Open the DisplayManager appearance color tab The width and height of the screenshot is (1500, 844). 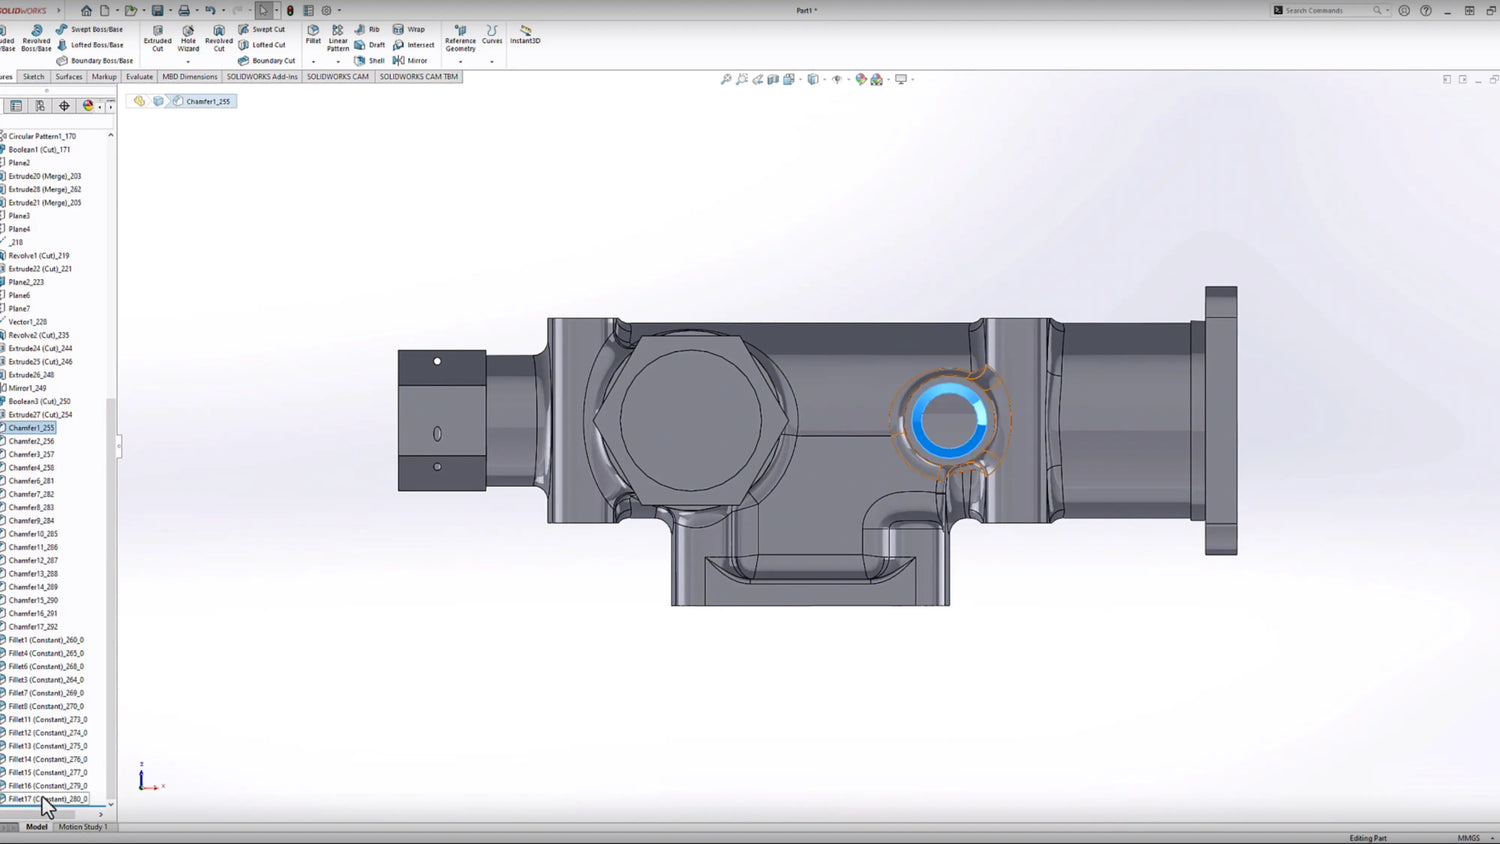88,105
